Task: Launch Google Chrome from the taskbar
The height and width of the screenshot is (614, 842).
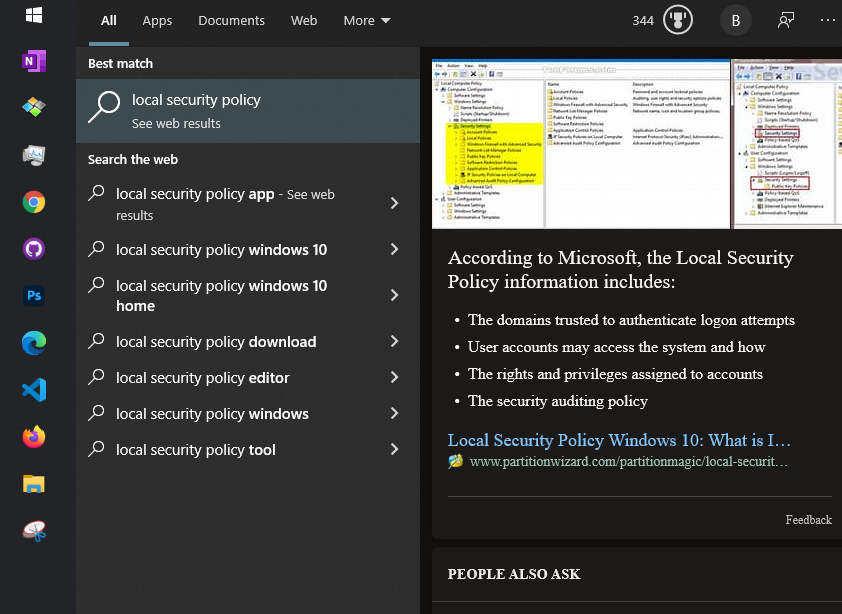Action: tap(34, 202)
